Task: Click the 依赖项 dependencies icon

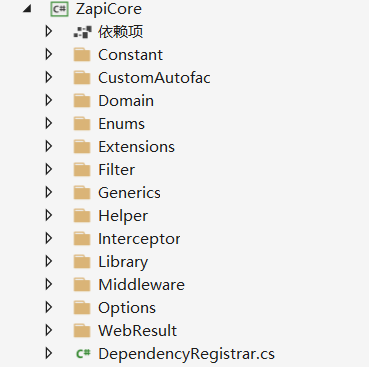Action: click(x=82, y=32)
